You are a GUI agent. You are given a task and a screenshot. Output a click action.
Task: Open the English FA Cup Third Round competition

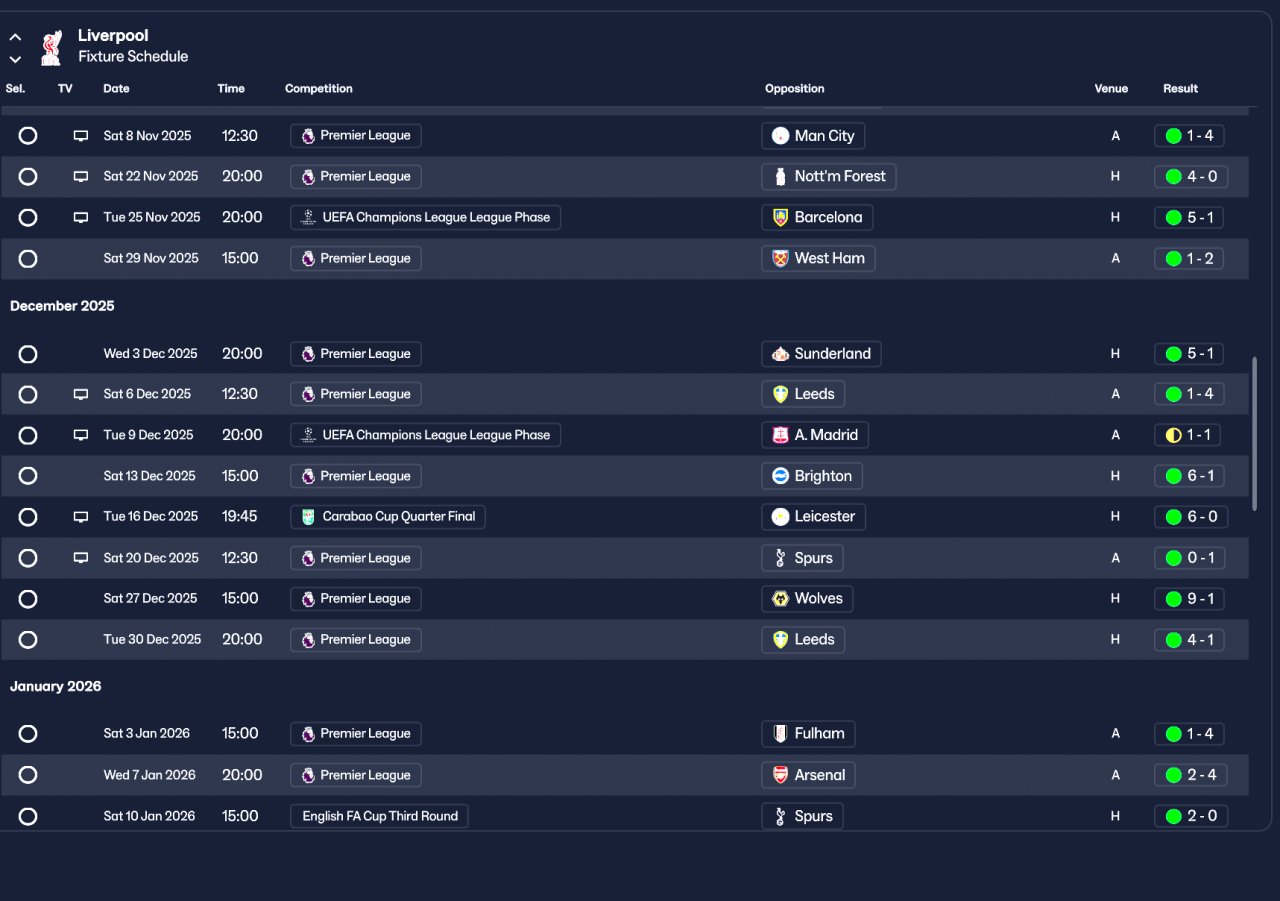click(379, 816)
